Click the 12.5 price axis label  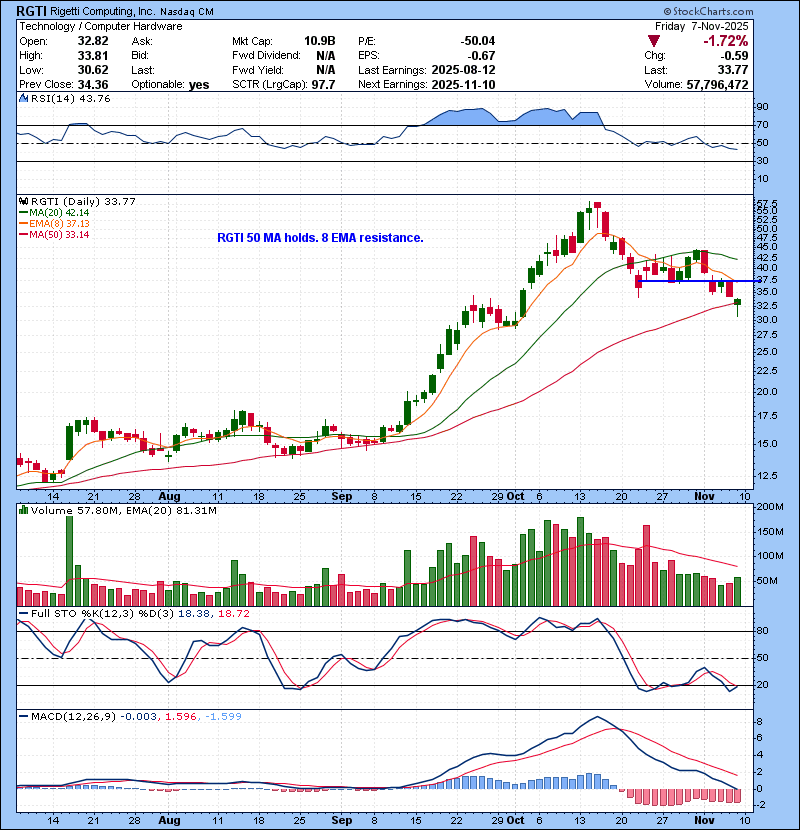click(767, 475)
